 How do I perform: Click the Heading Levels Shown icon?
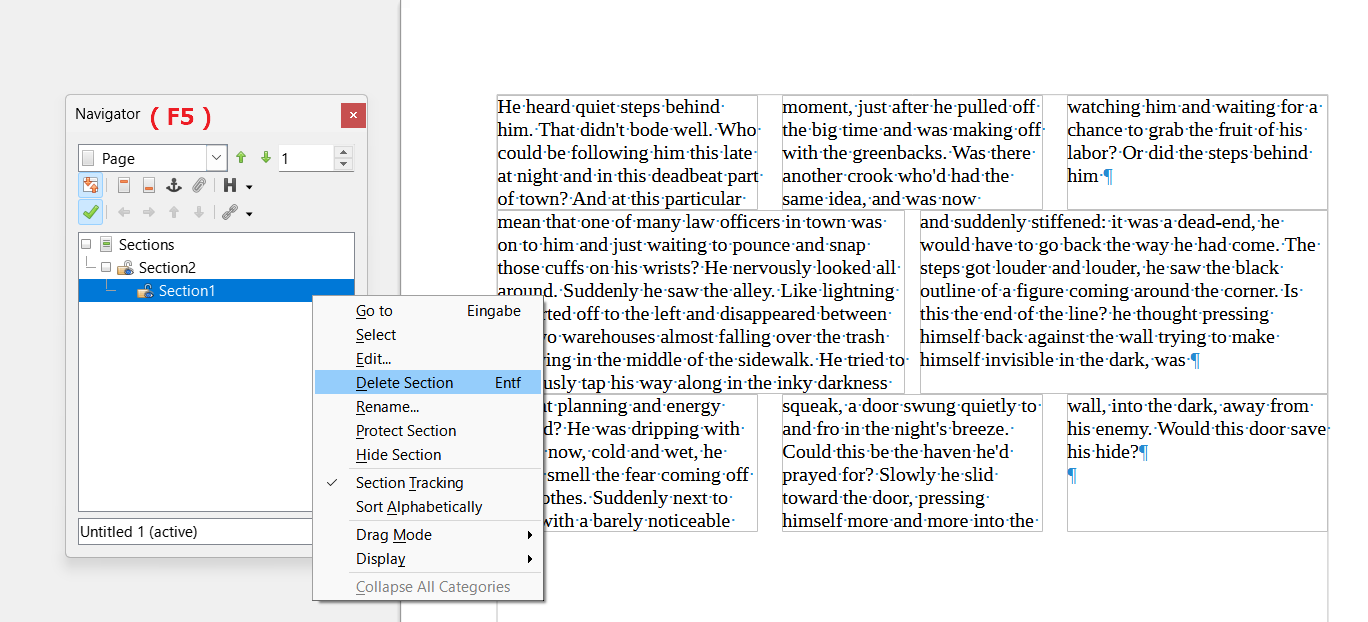[x=231, y=186]
